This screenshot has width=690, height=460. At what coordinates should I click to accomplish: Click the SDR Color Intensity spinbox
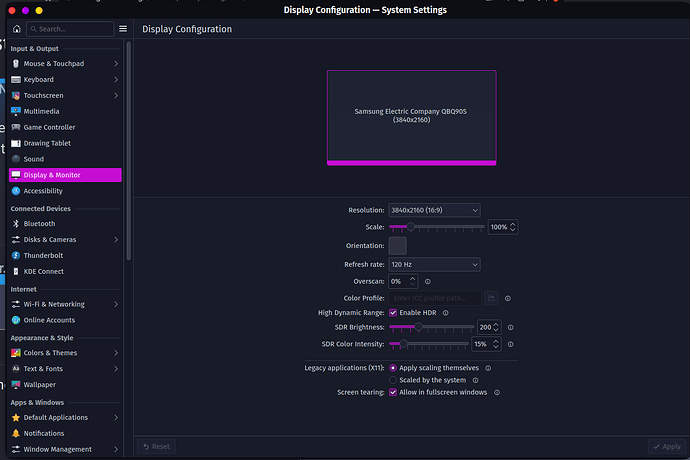(x=486, y=344)
